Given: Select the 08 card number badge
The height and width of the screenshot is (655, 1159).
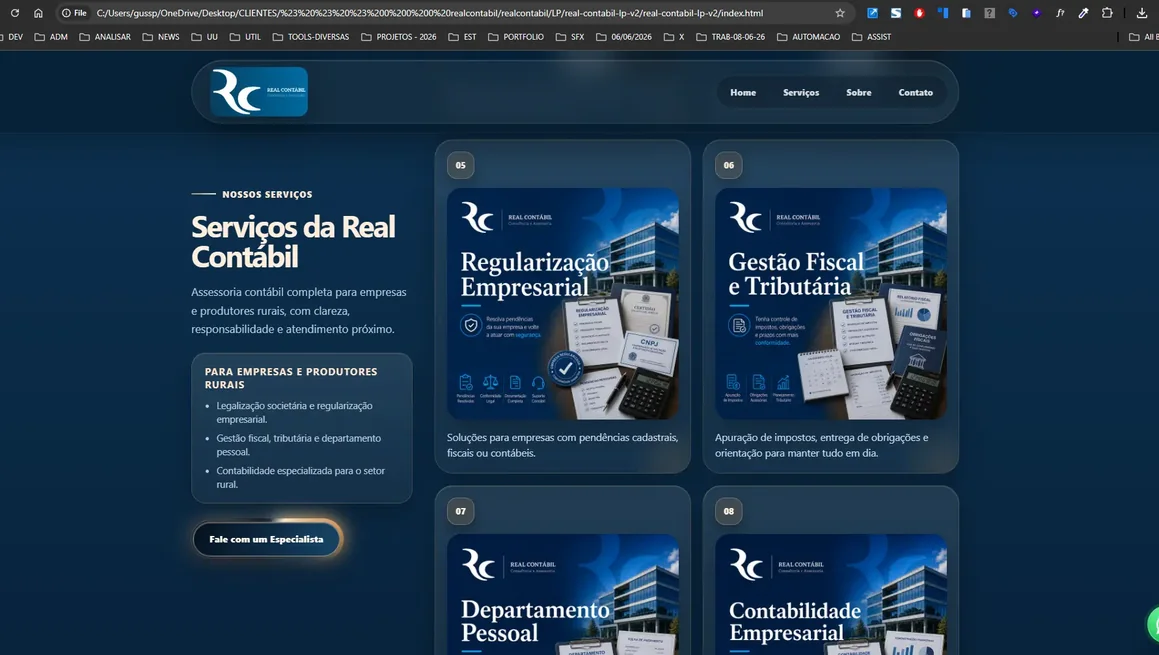Looking at the screenshot, I should click(x=729, y=511).
